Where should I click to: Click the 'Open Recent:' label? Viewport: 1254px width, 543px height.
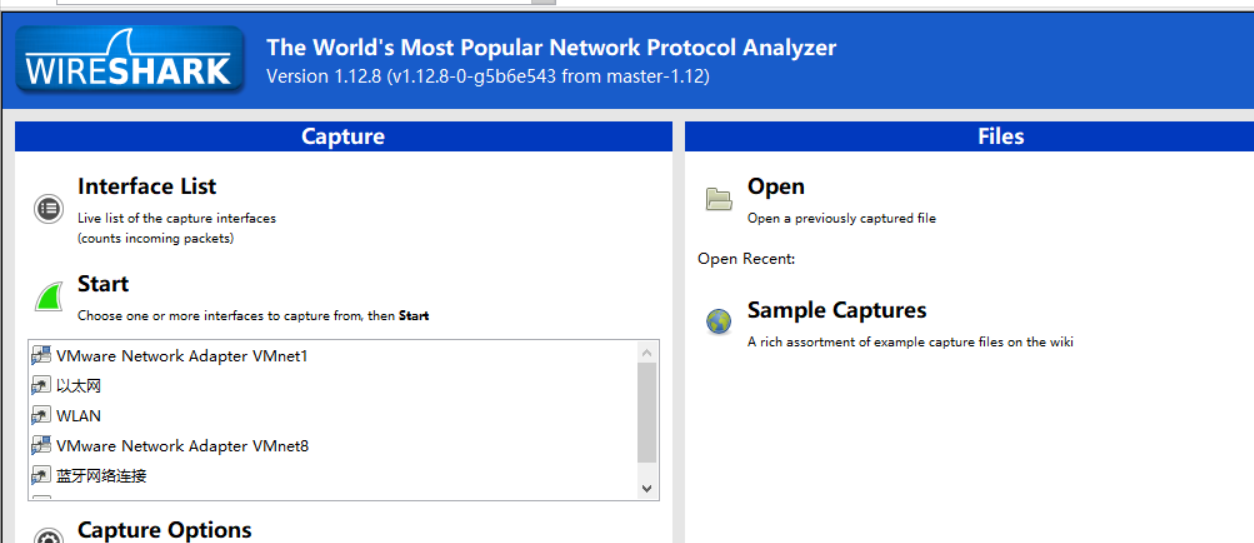pyautogui.click(x=746, y=259)
